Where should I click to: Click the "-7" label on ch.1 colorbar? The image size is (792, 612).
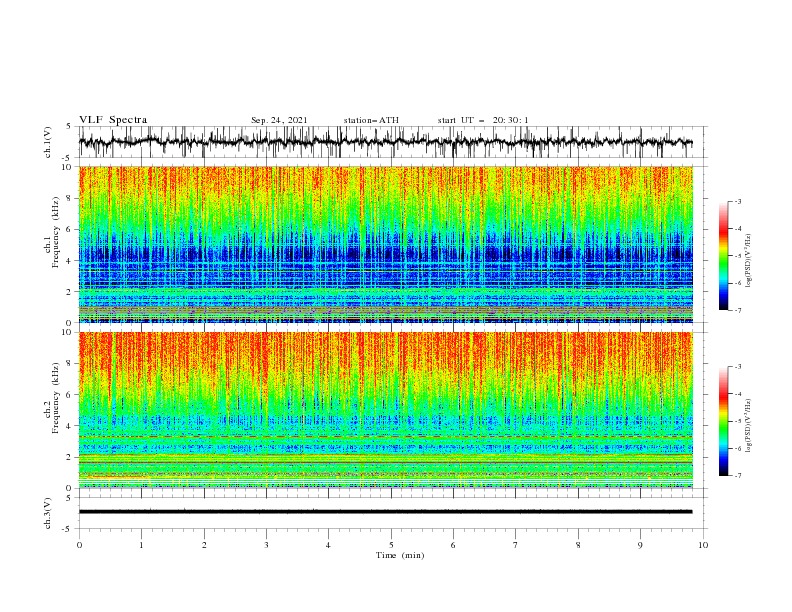(x=737, y=310)
